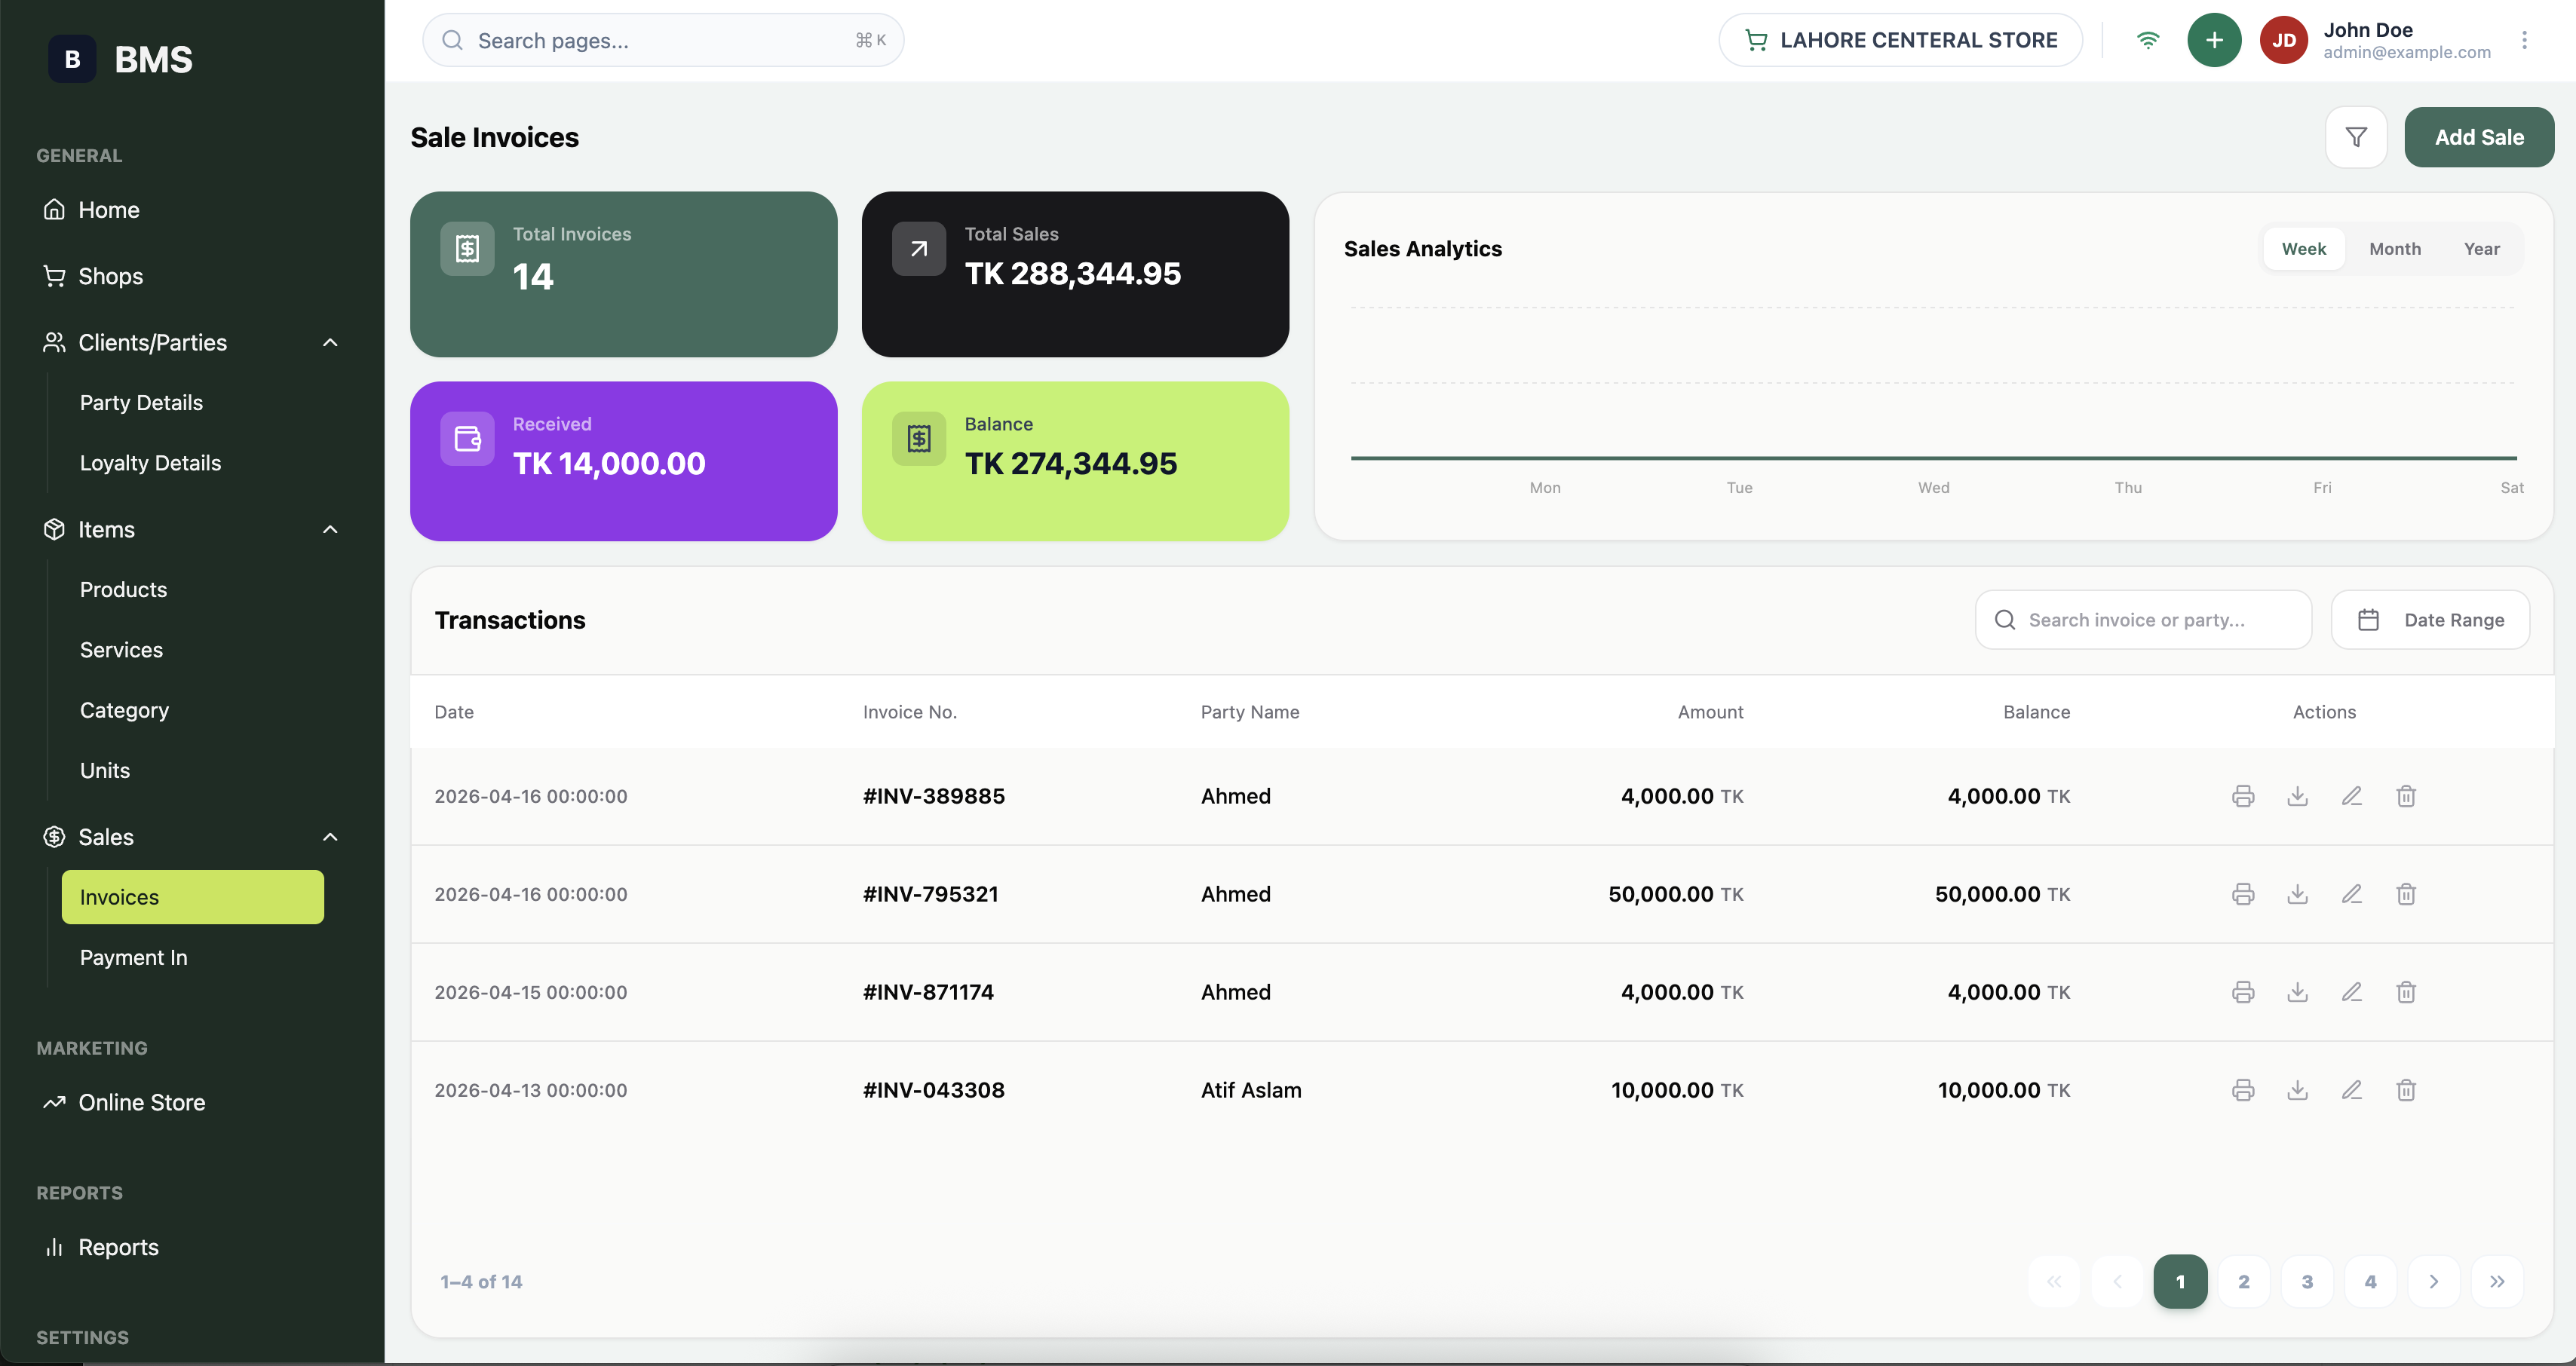The image size is (2576, 1366).
Task: Select the Week analytics view
Action: pos(2303,249)
